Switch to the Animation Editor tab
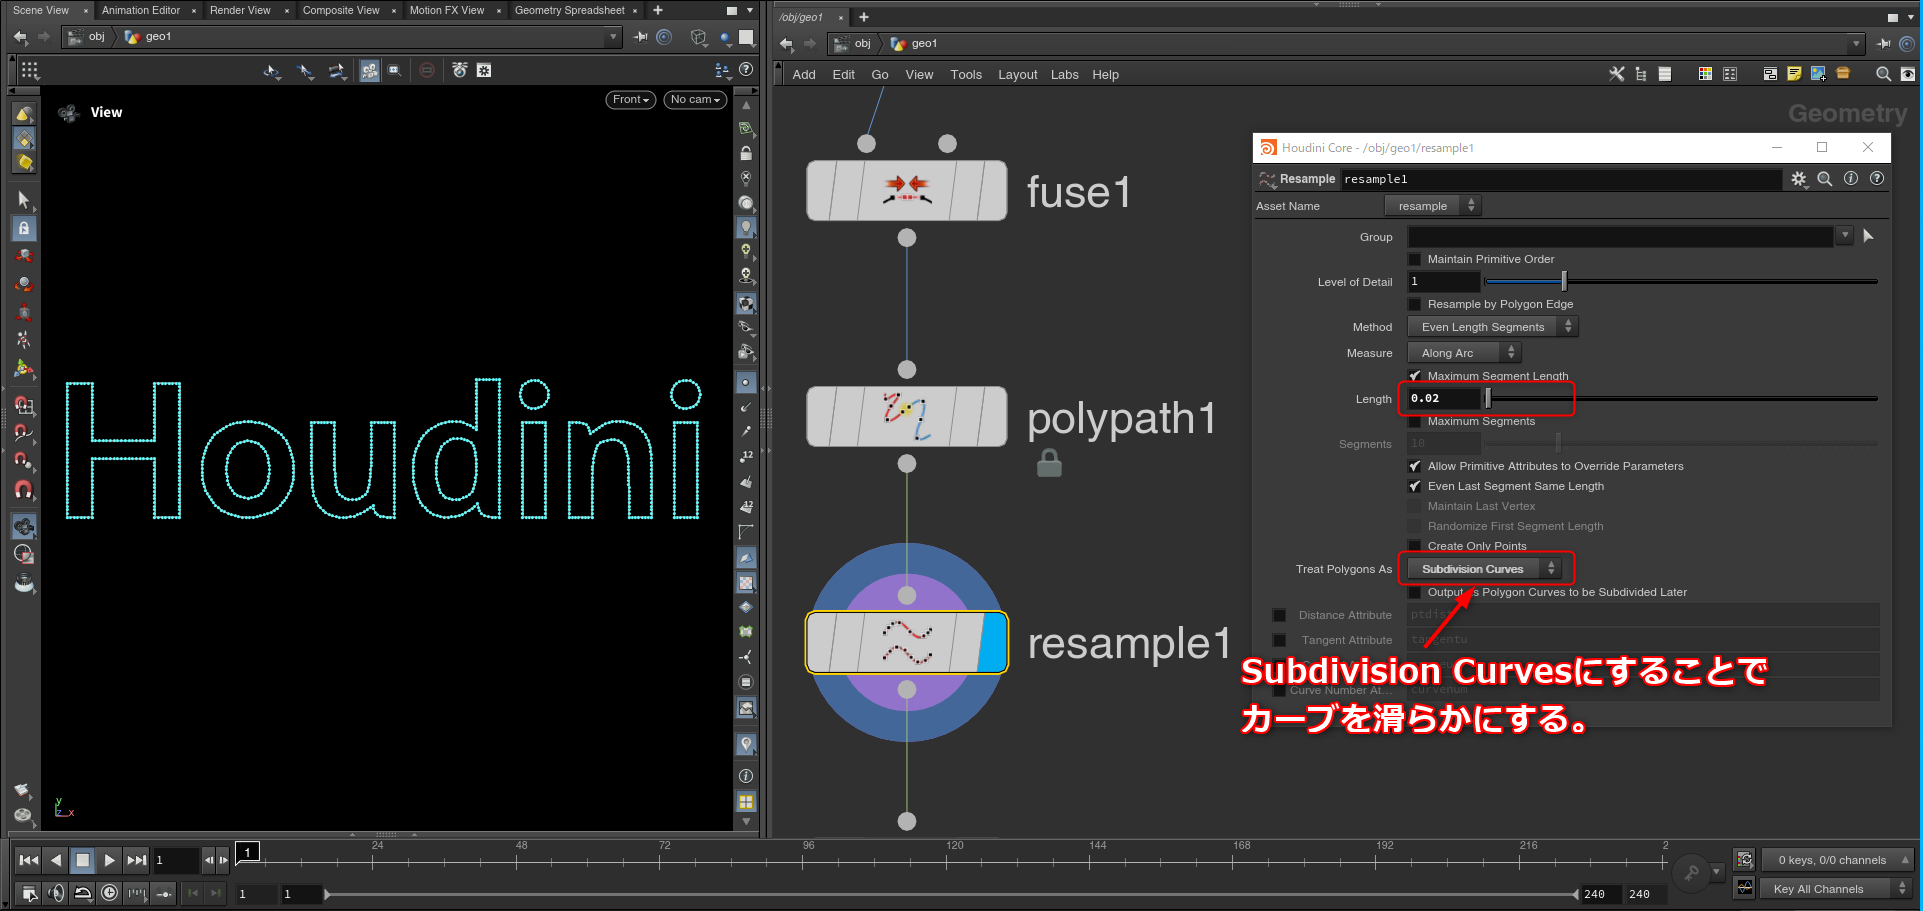The image size is (1923, 911). (141, 10)
